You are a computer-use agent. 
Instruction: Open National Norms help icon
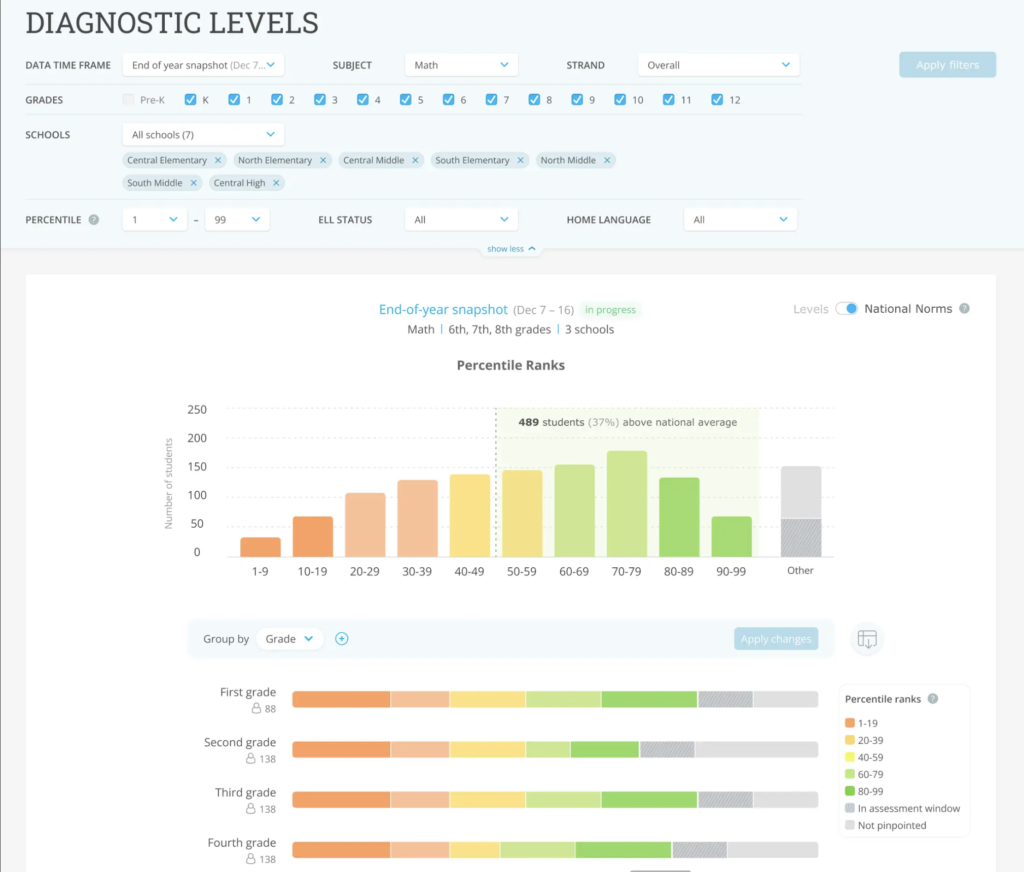pyautogui.click(x=964, y=308)
